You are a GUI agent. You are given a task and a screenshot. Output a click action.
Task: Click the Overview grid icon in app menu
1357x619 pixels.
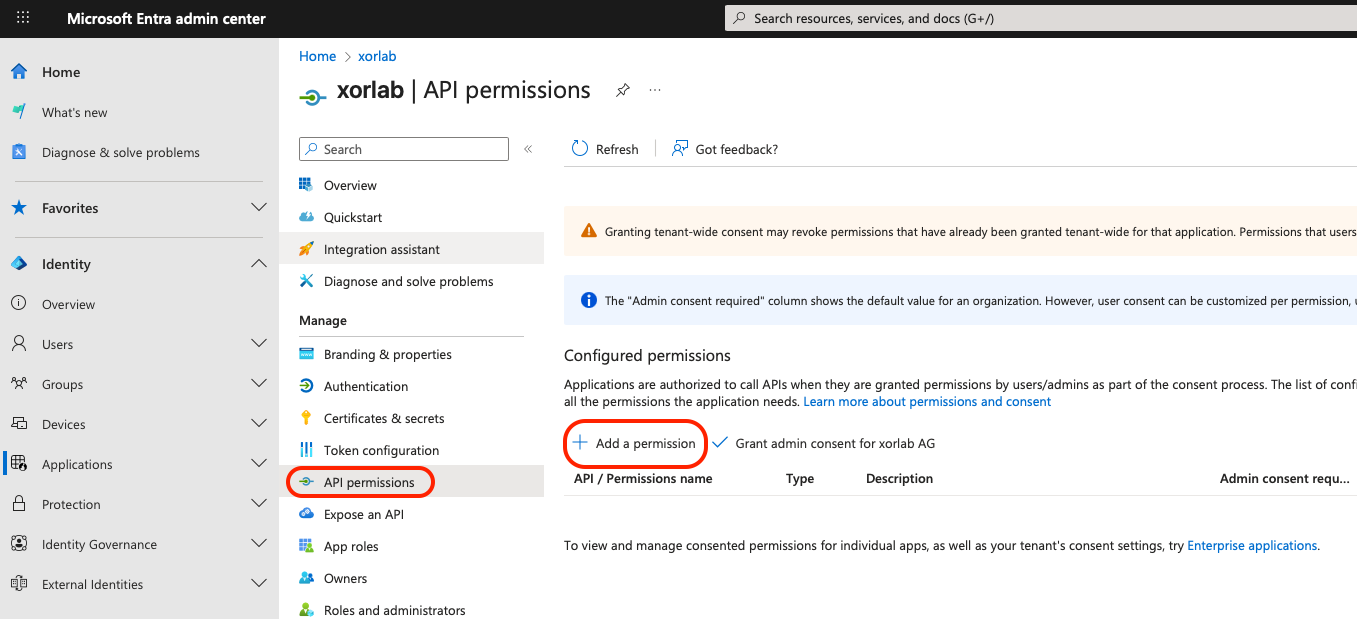[x=307, y=185]
